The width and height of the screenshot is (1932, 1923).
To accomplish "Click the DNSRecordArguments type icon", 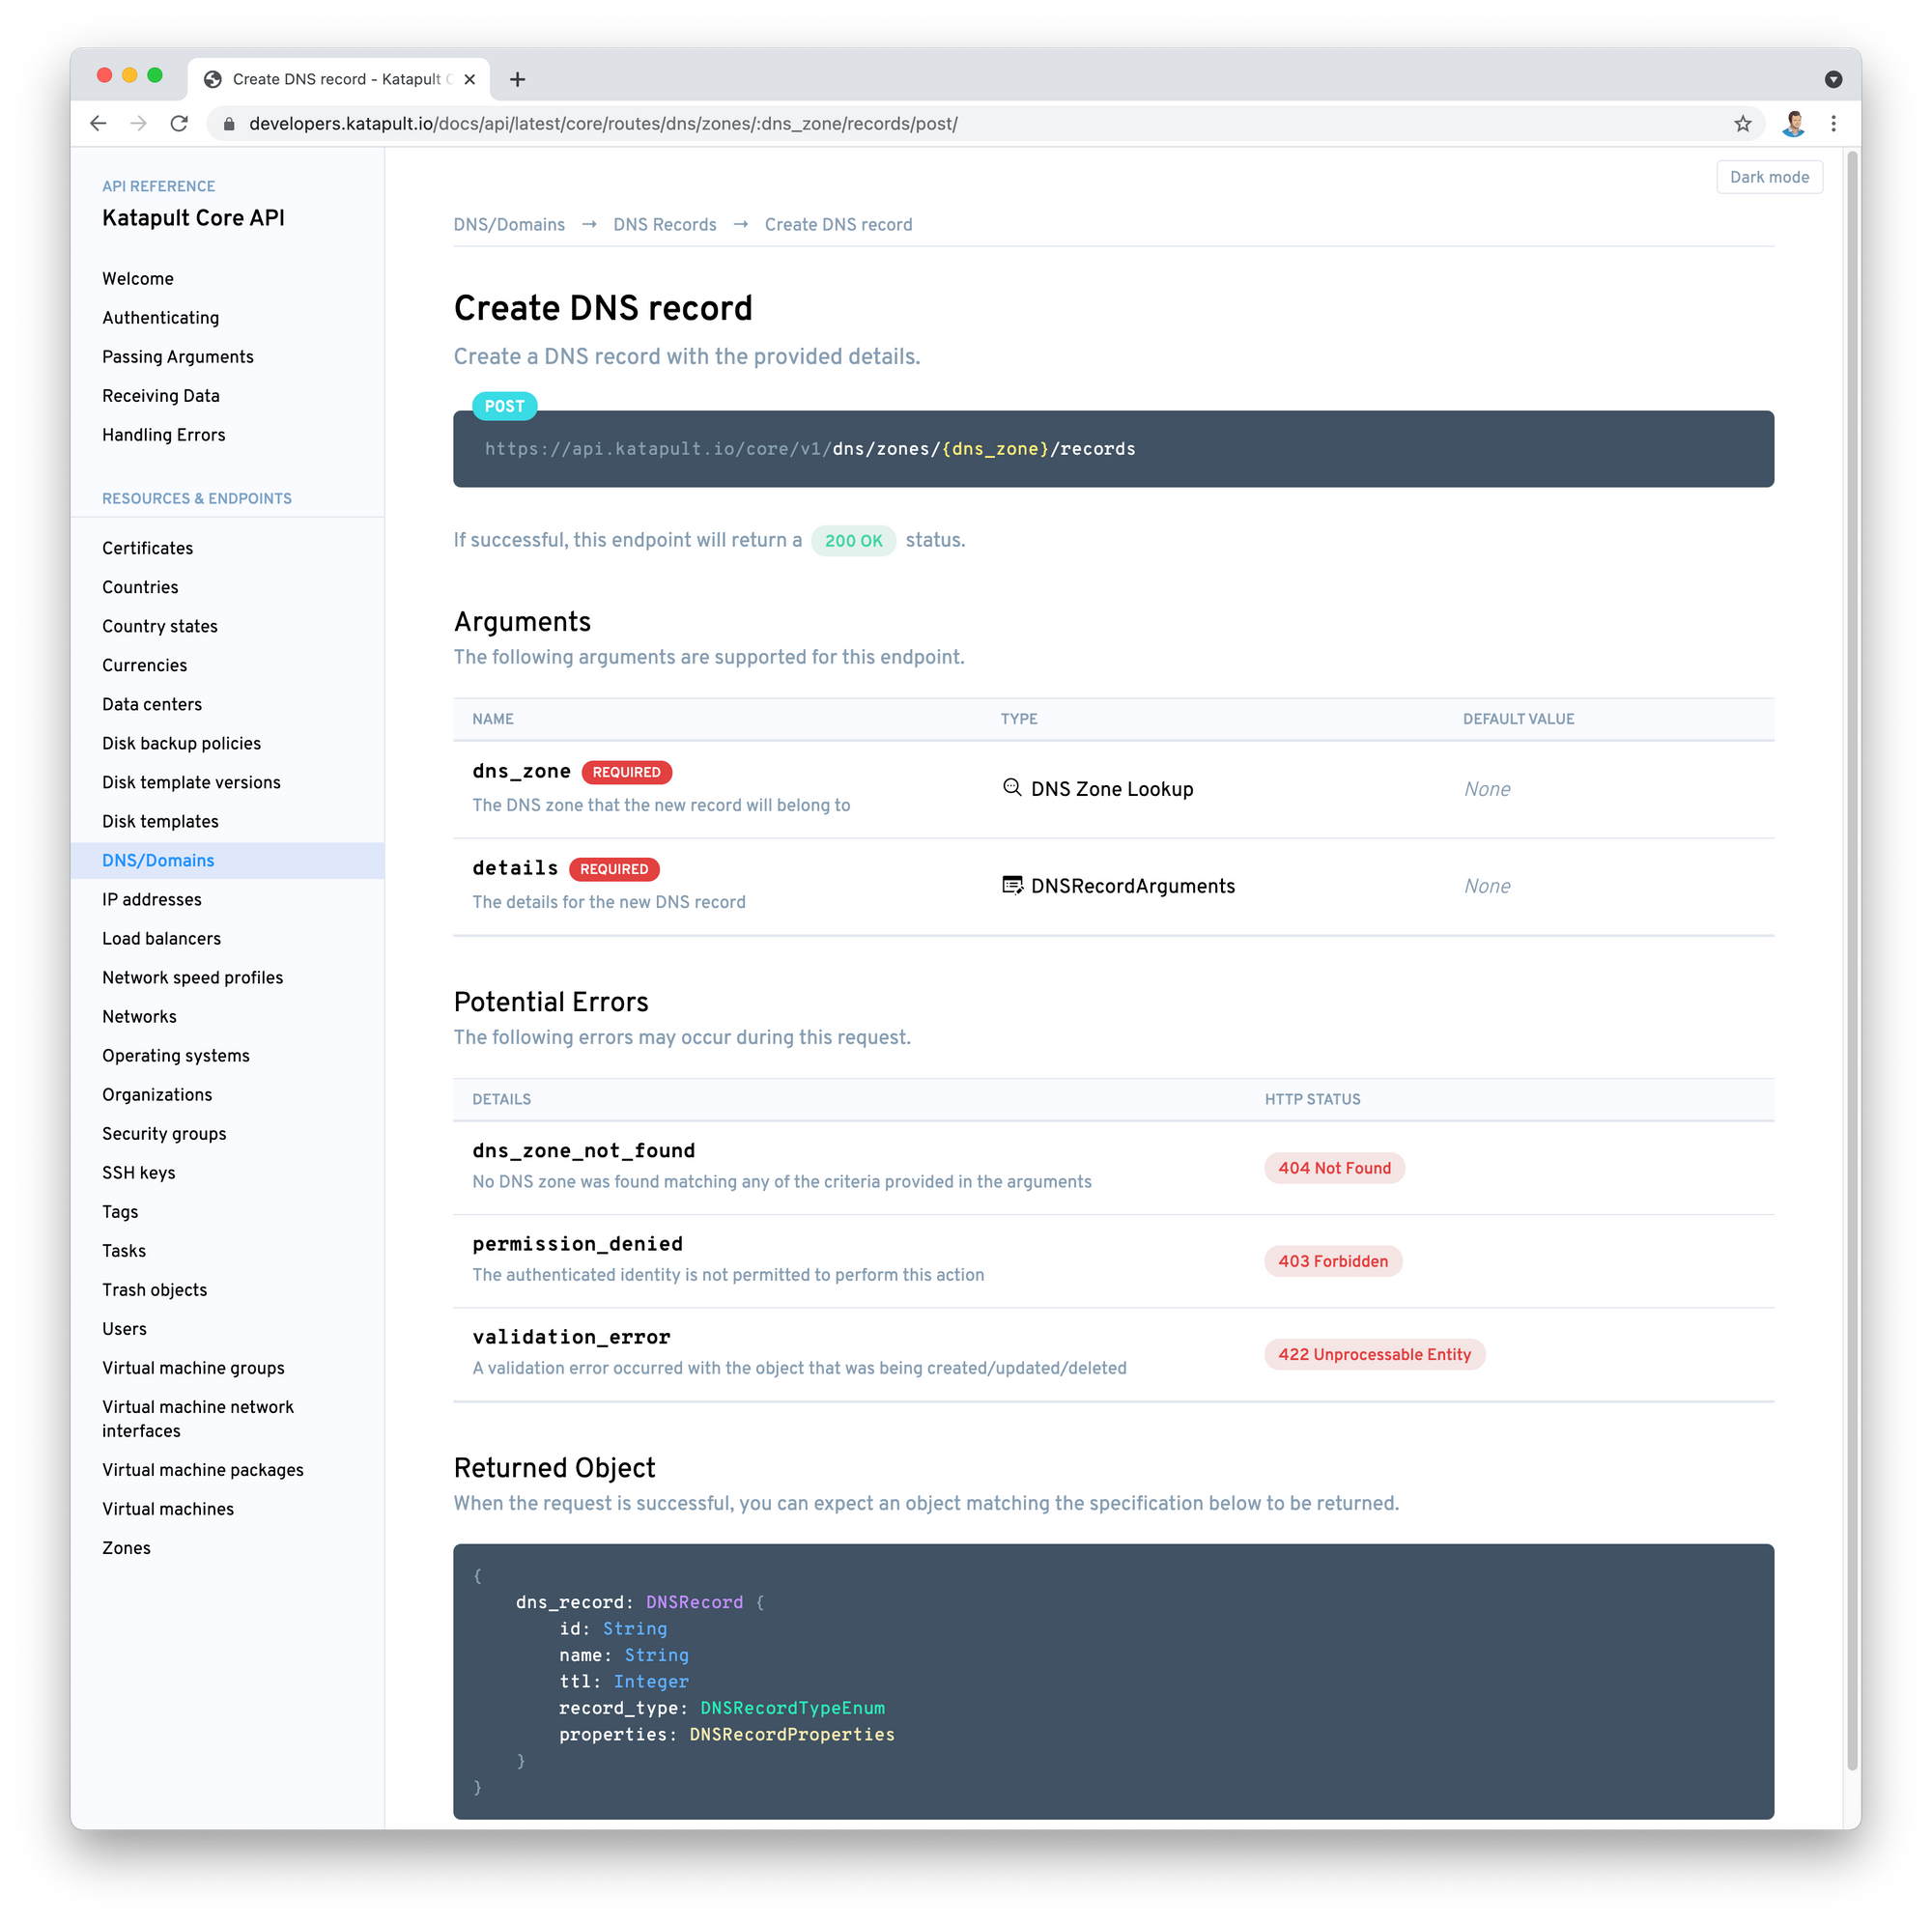I will [x=1012, y=885].
